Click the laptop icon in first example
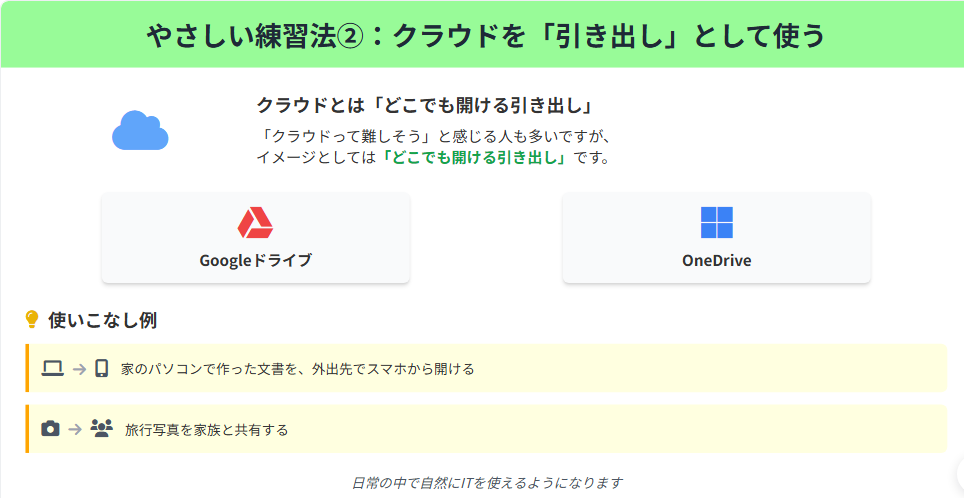This screenshot has width=964, height=498. click(x=52, y=368)
